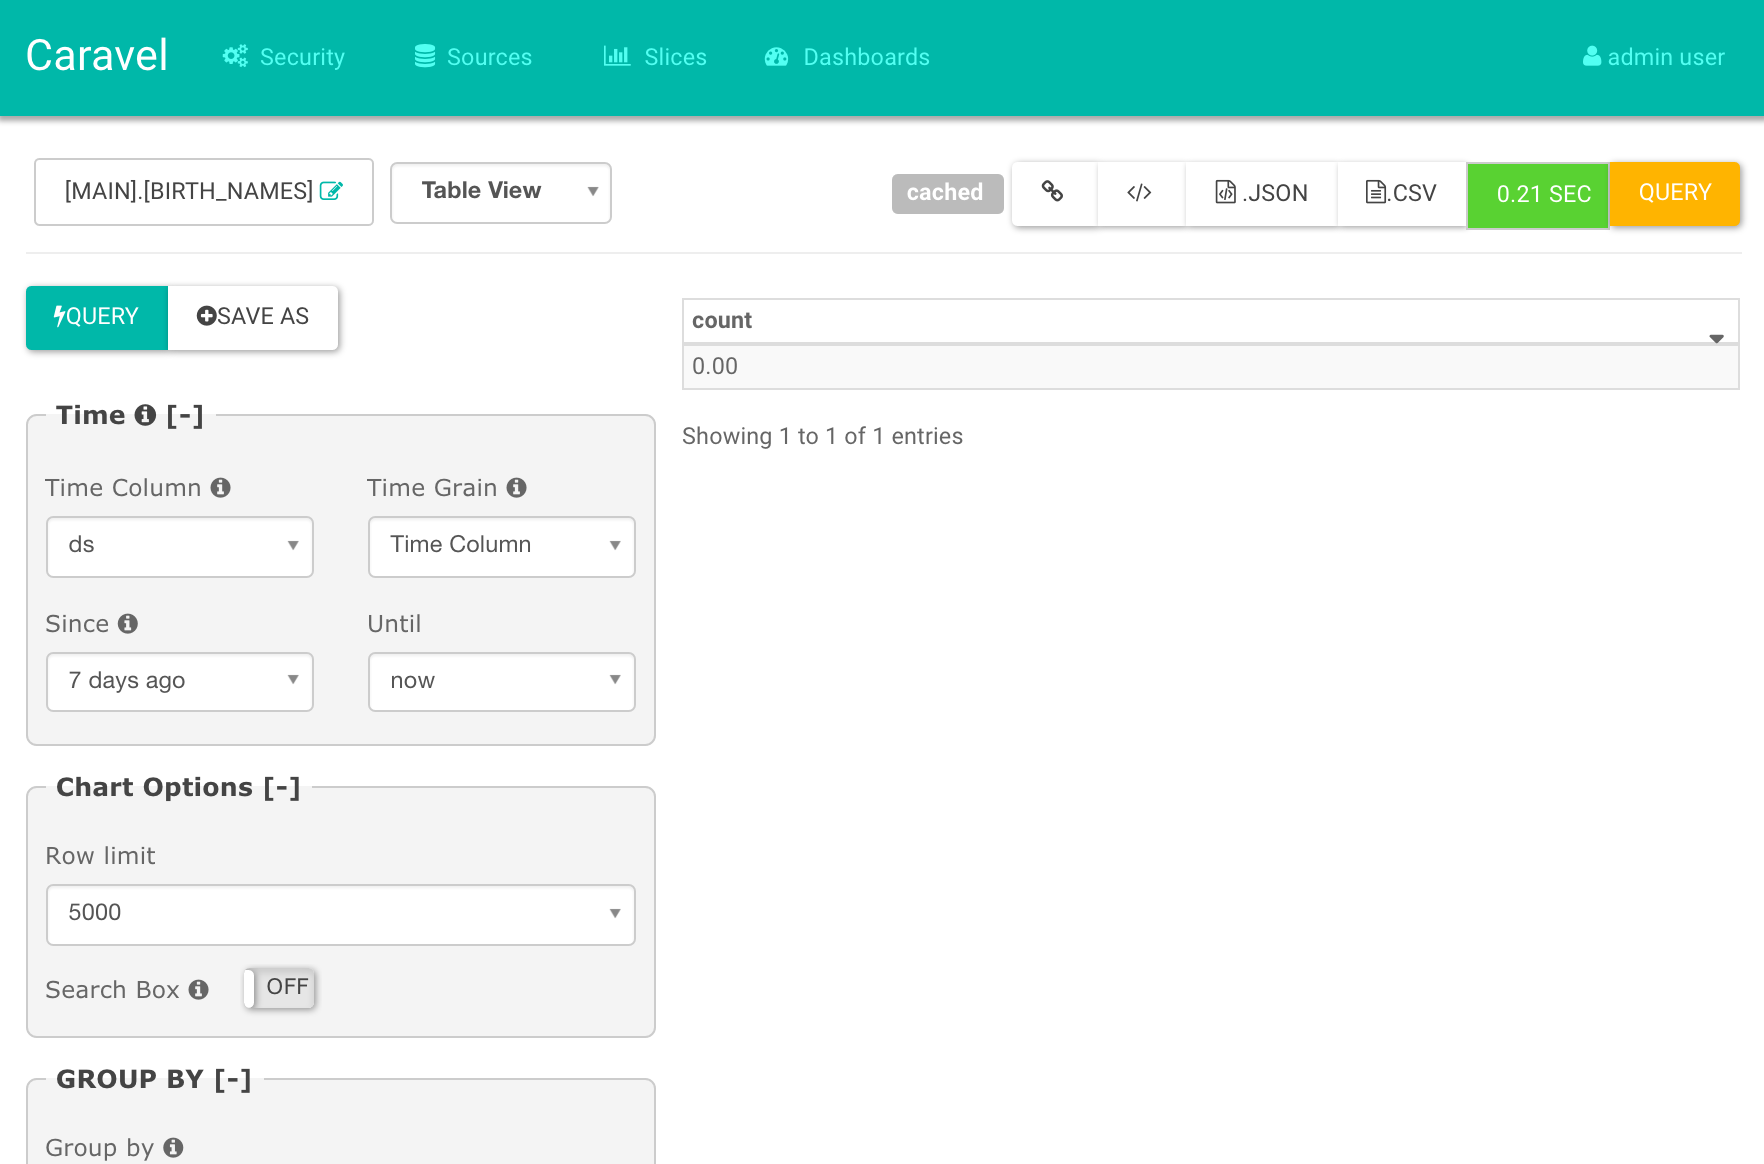This screenshot has height=1164, width=1764.
Task: Click info icon next to Time Column
Action: 221,487
